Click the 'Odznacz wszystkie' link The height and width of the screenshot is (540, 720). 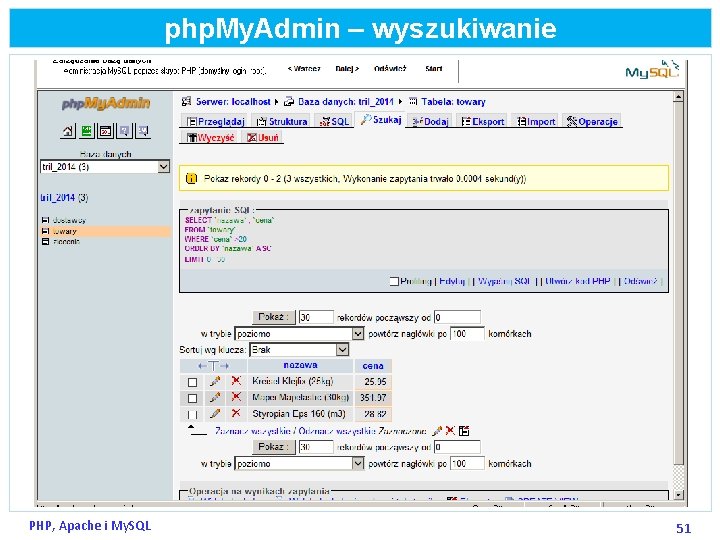tap(337, 431)
